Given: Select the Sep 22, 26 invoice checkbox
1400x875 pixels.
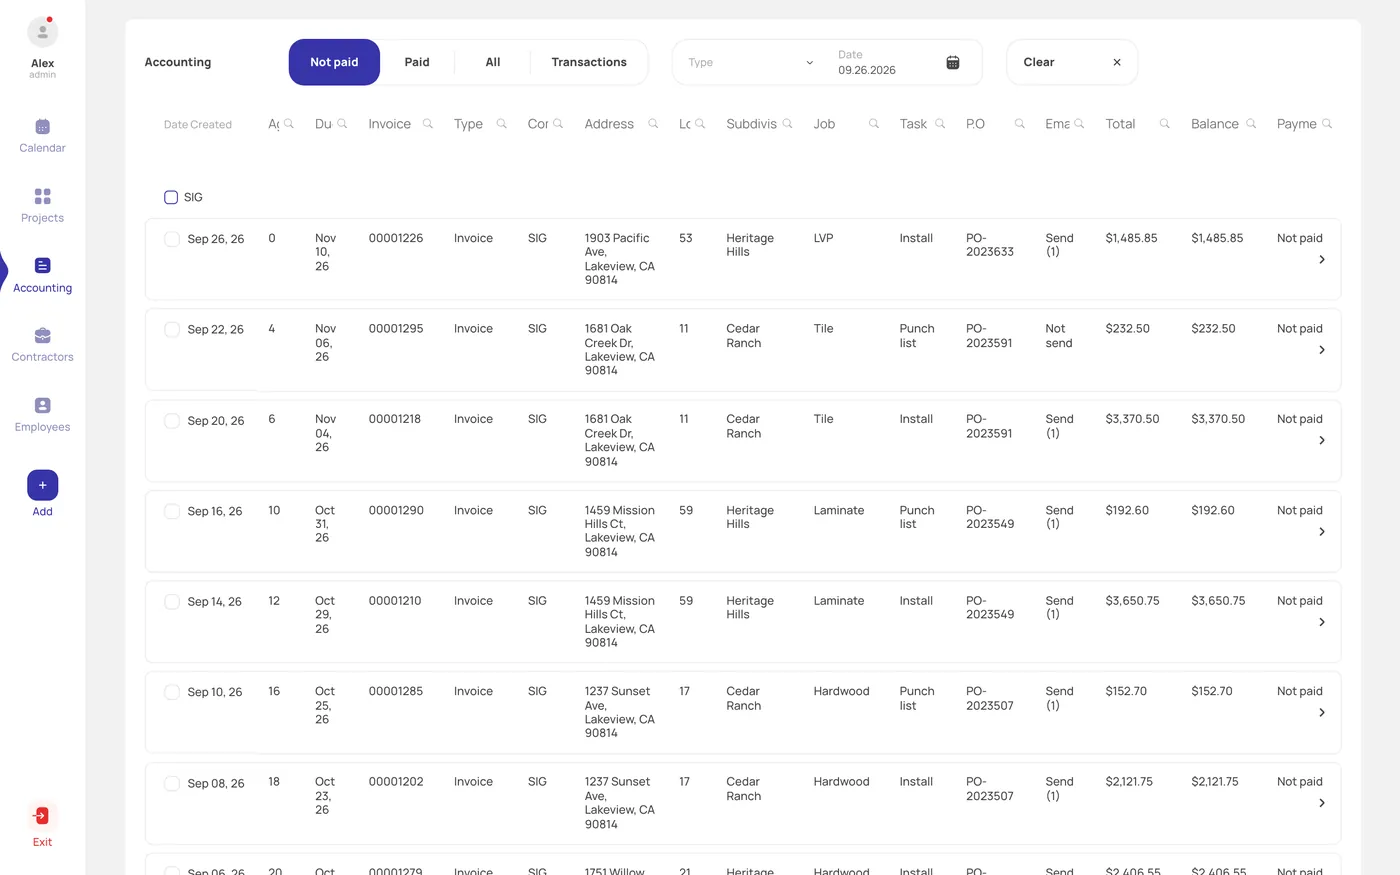Looking at the screenshot, I should click(x=172, y=329).
